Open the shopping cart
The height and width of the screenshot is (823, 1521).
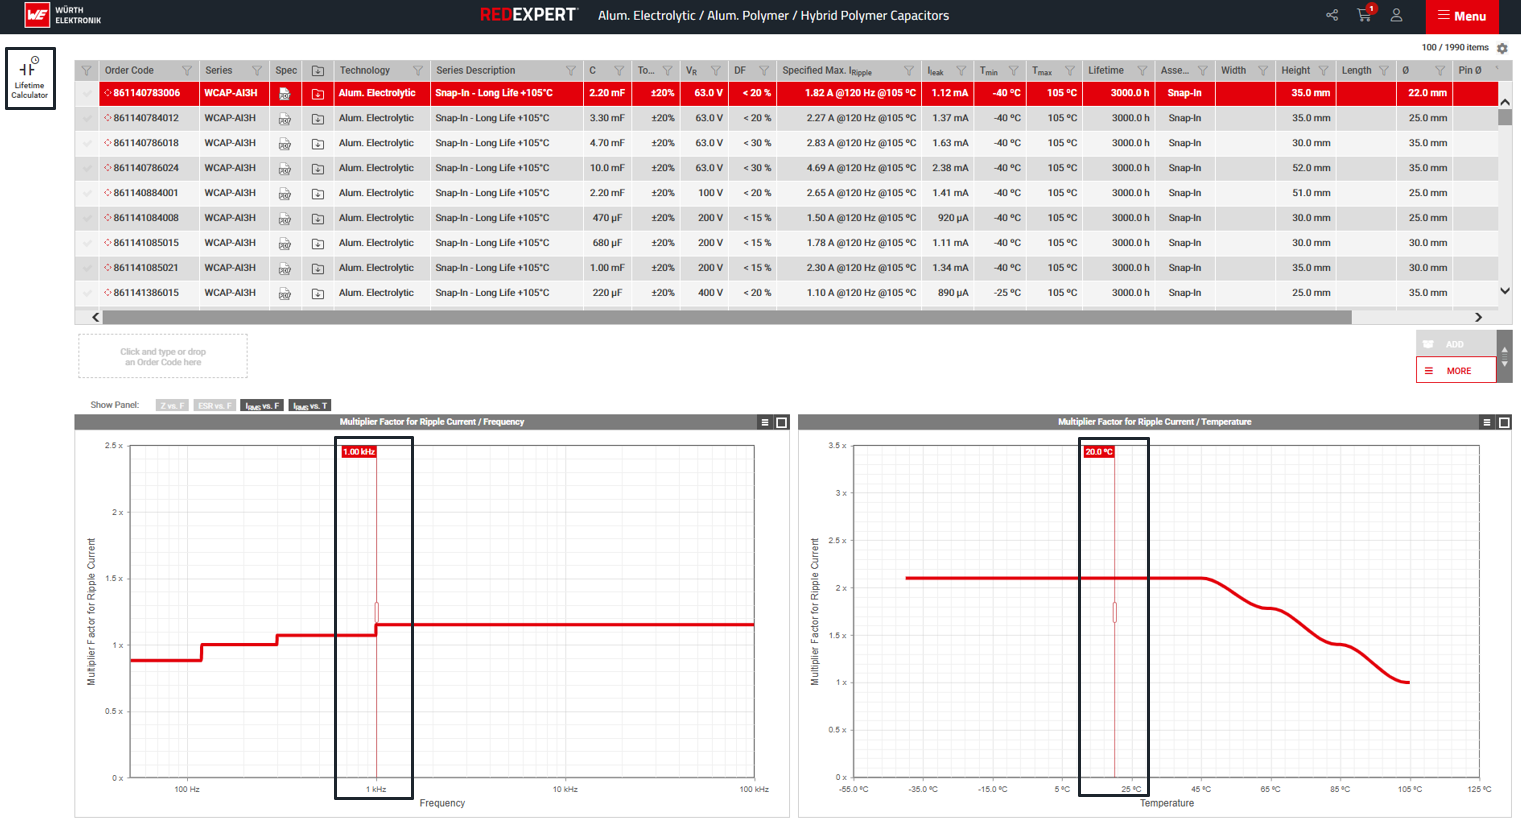(x=1364, y=15)
